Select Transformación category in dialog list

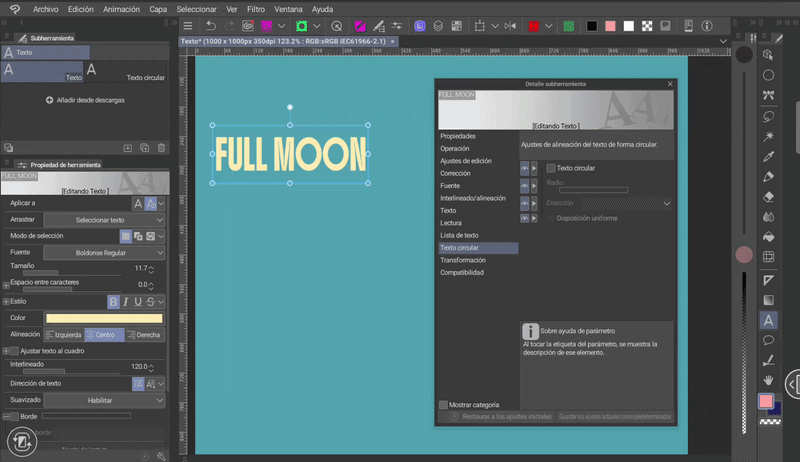[x=462, y=259]
